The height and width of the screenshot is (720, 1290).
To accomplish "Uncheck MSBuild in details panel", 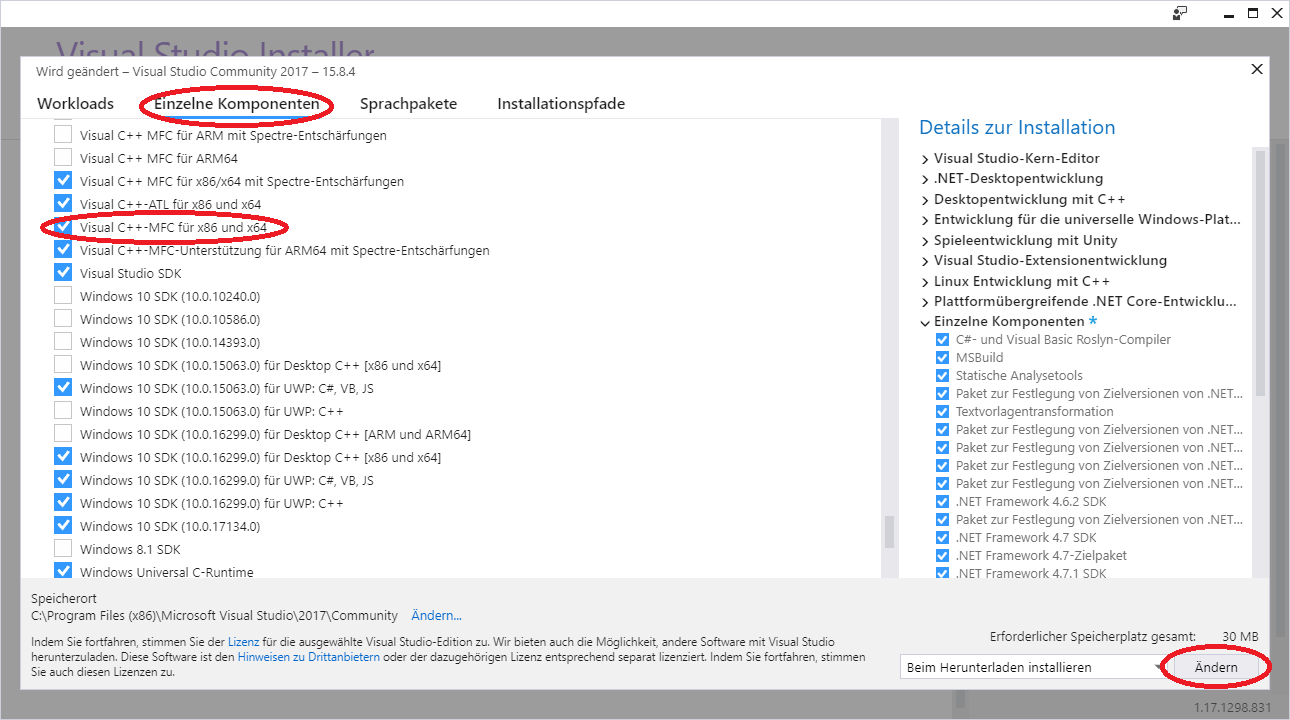I will [x=942, y=358].
